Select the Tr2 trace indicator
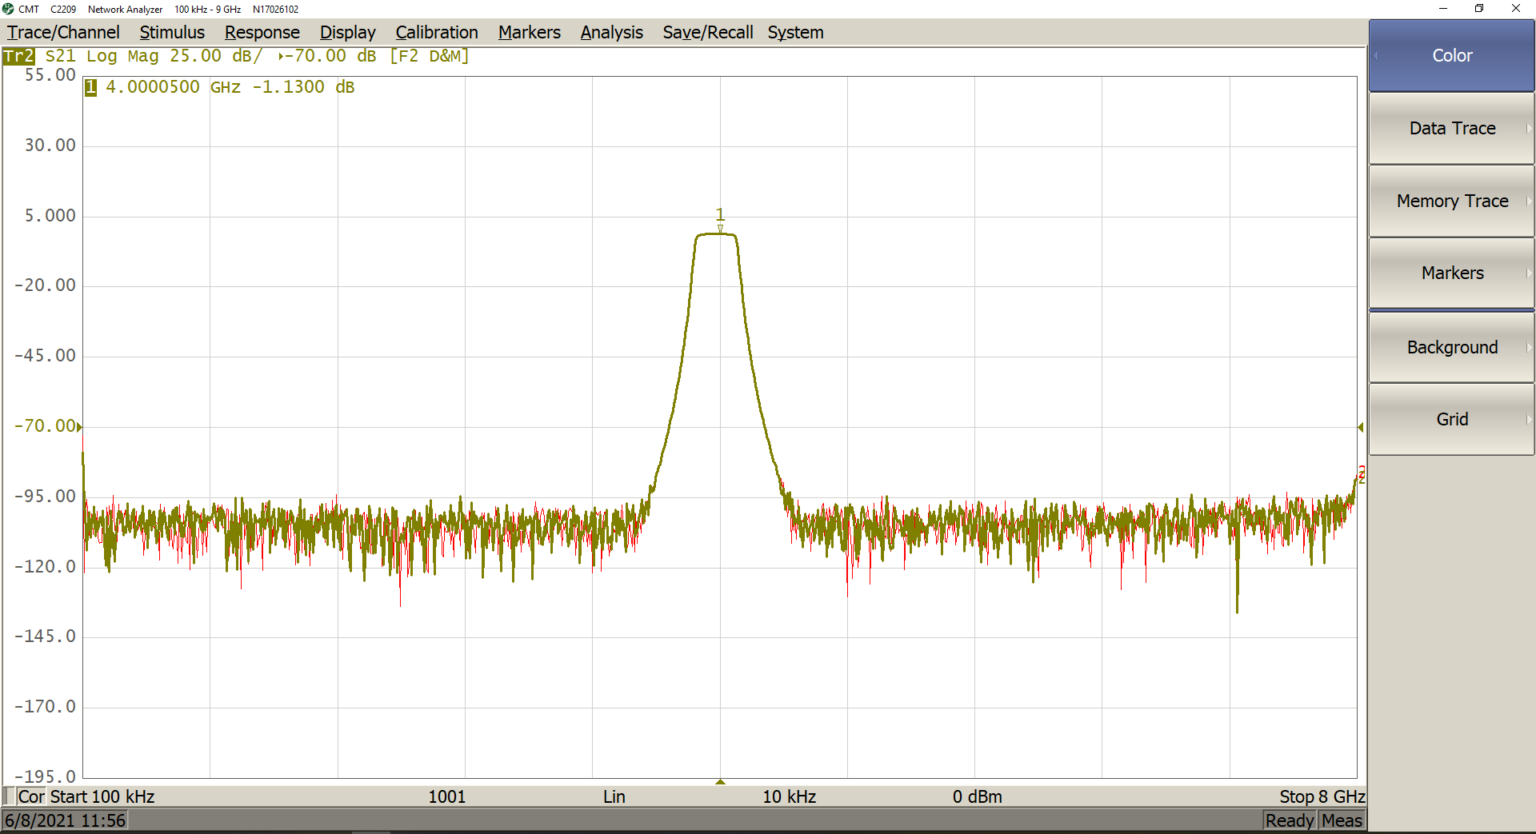The image size is (1536, 834). 18,56
